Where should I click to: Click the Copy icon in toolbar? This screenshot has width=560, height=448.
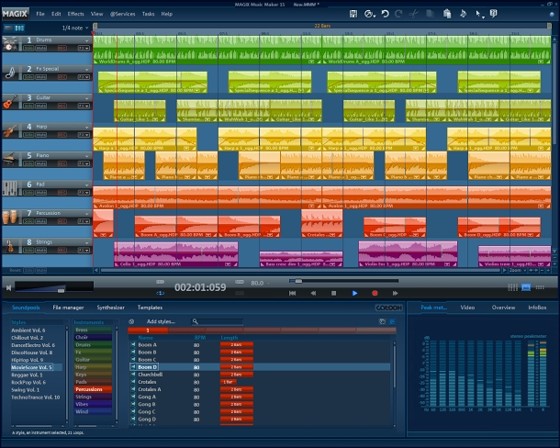pos(430,14)
